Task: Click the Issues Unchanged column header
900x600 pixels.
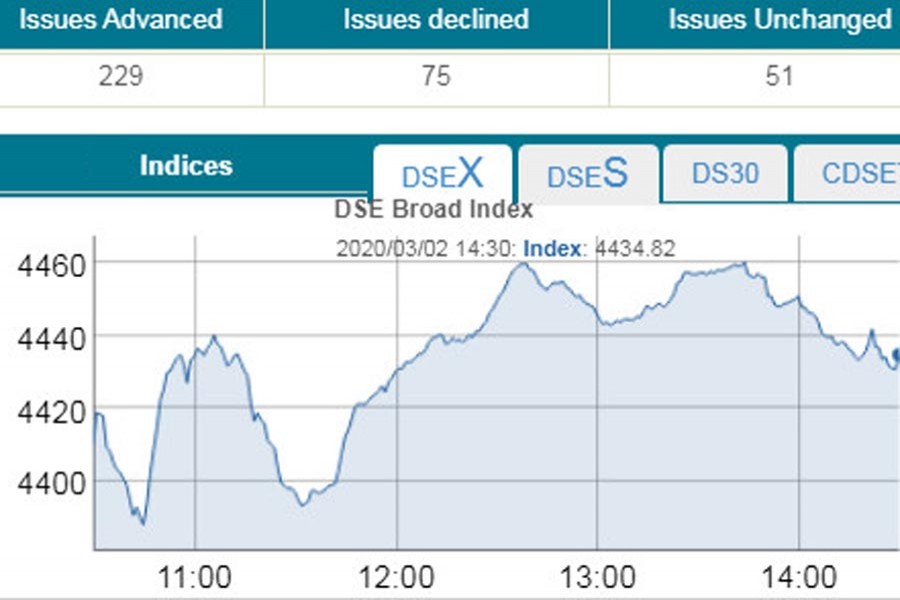Action: tap(779, 20)
